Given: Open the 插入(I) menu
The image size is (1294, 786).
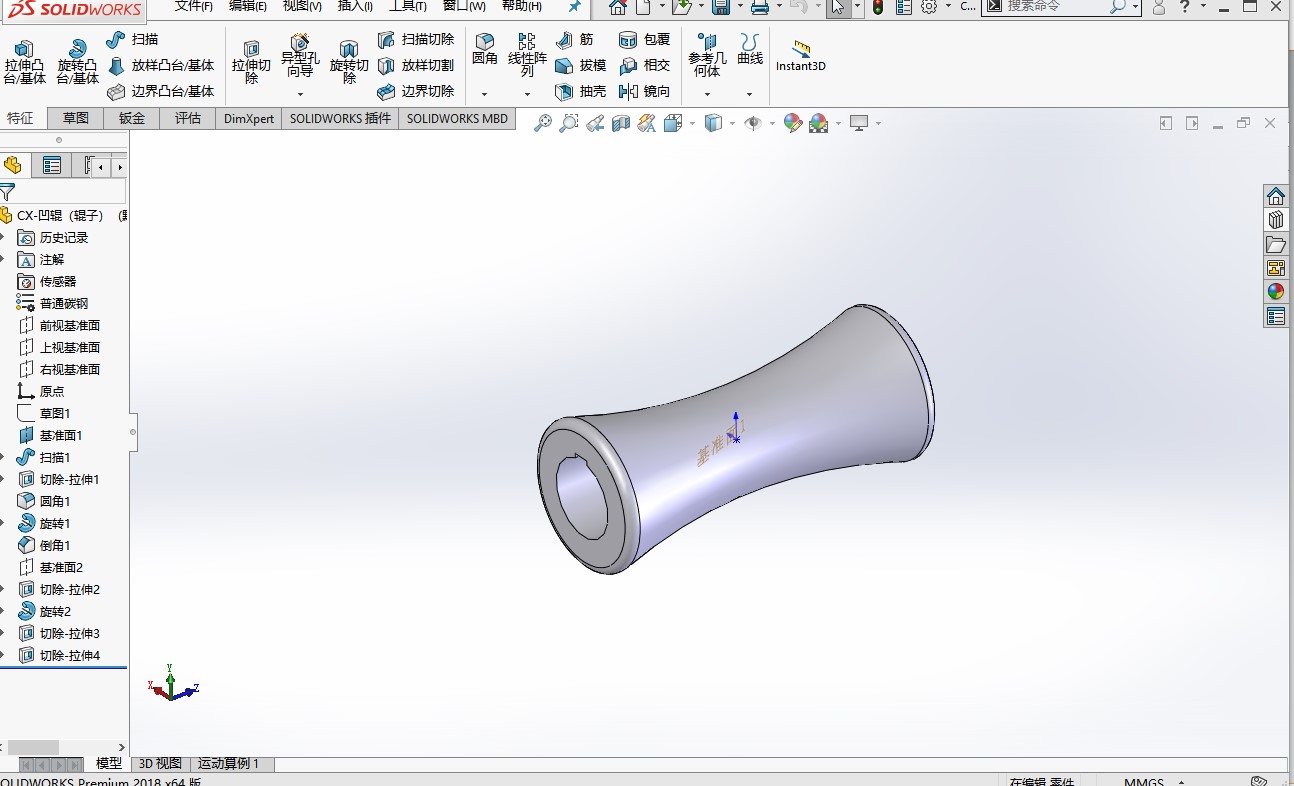Looking at the screenshot, I should [x=355, y=6].
